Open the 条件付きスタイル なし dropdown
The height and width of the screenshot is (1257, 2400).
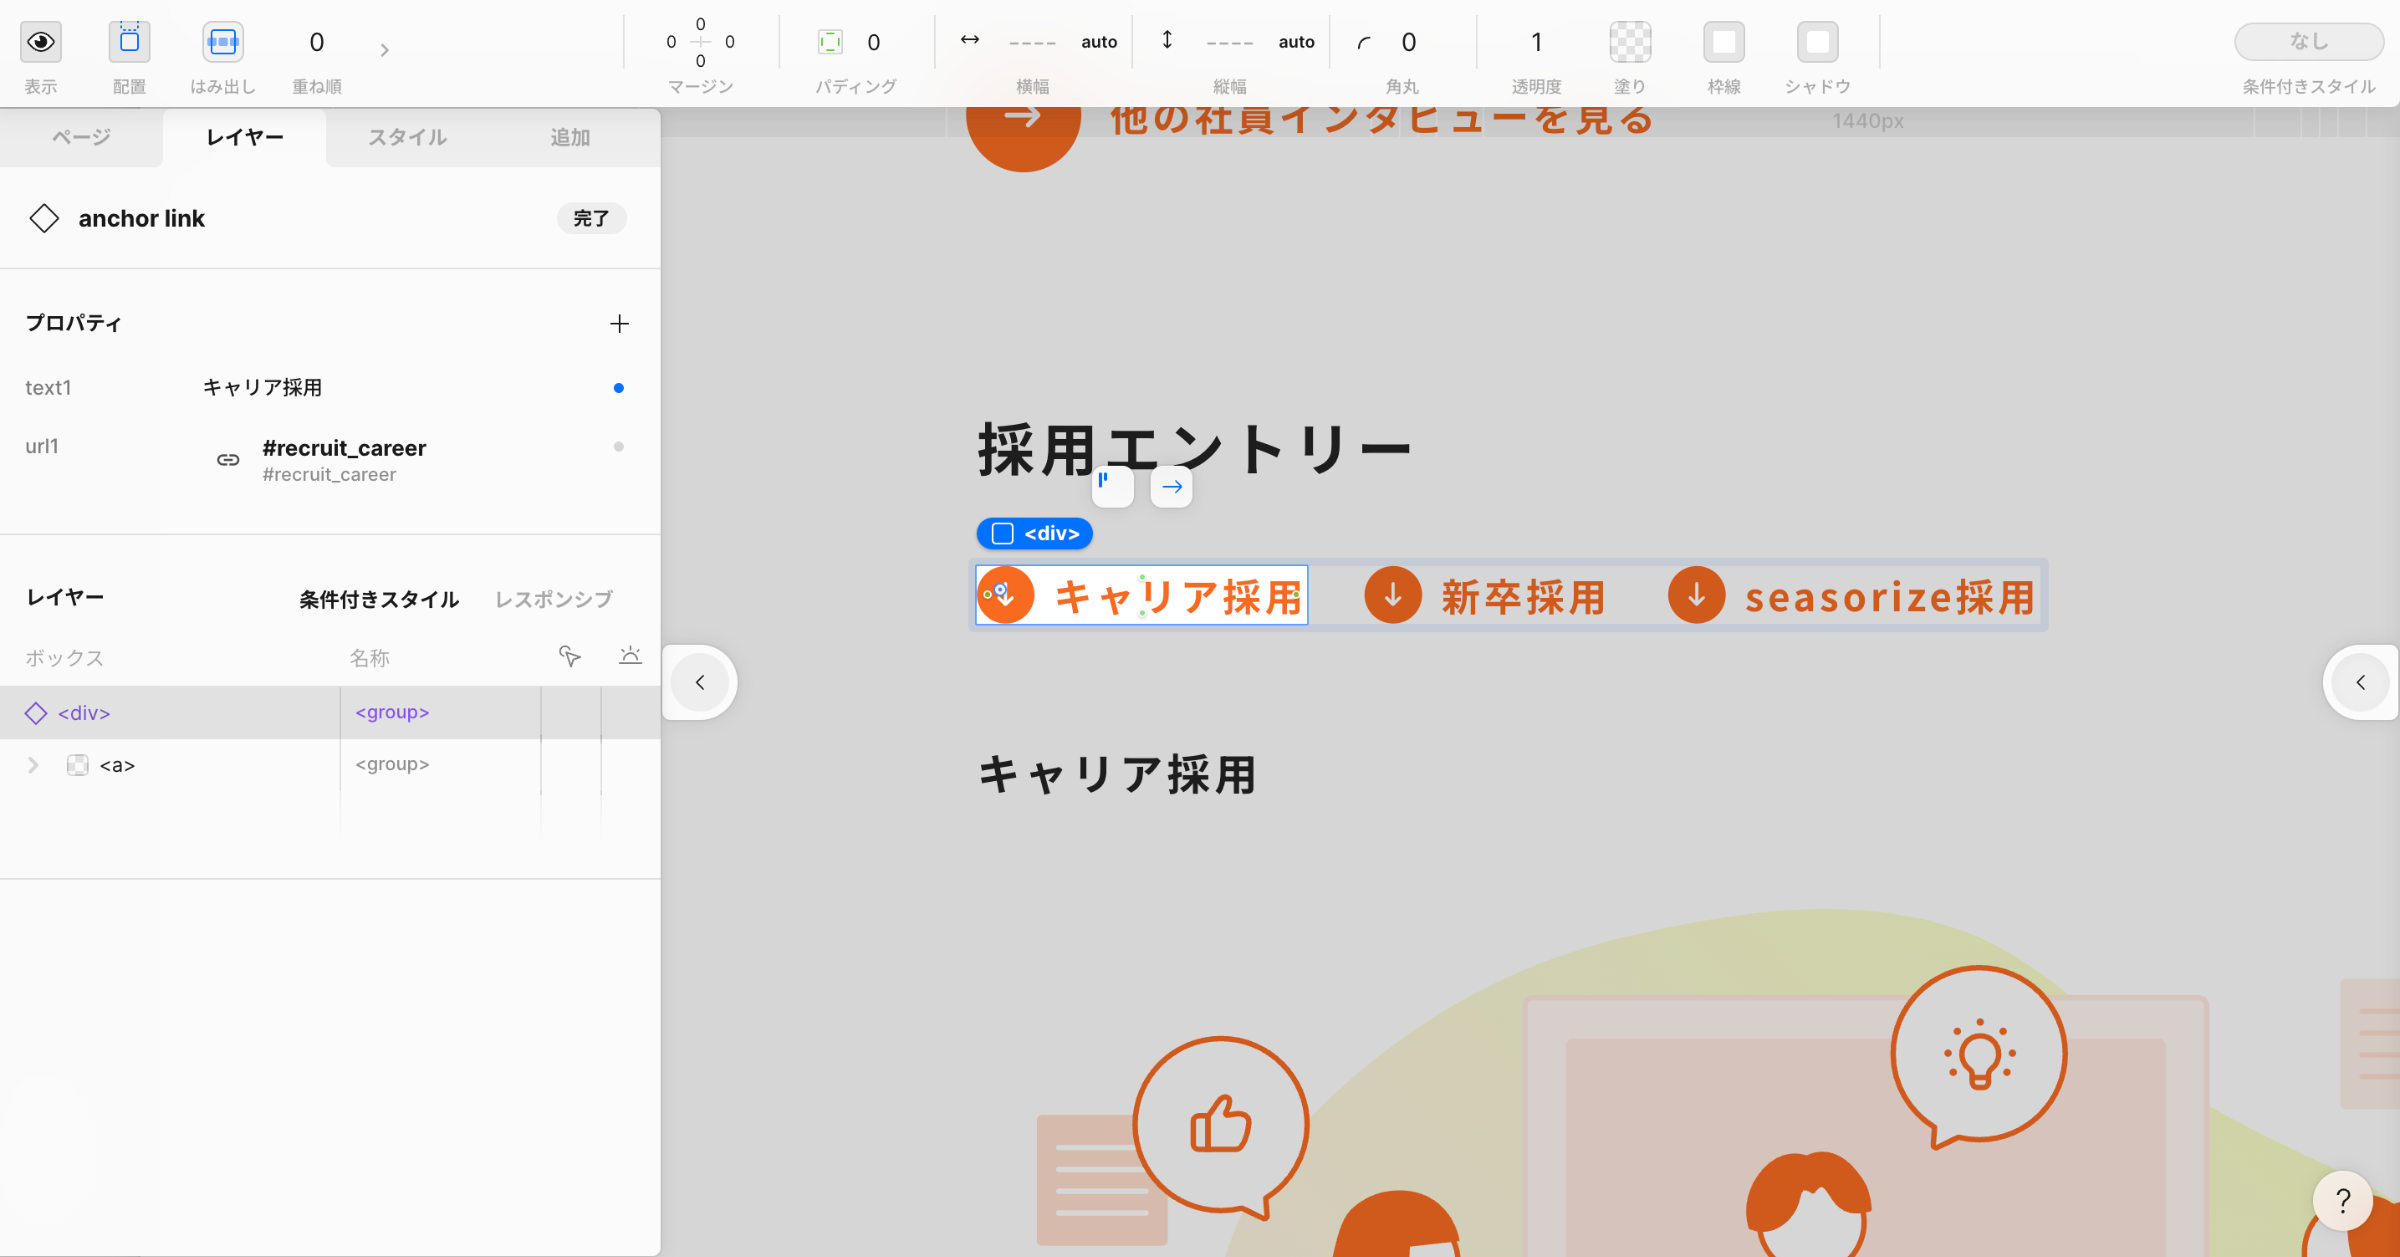[2308, 42]
